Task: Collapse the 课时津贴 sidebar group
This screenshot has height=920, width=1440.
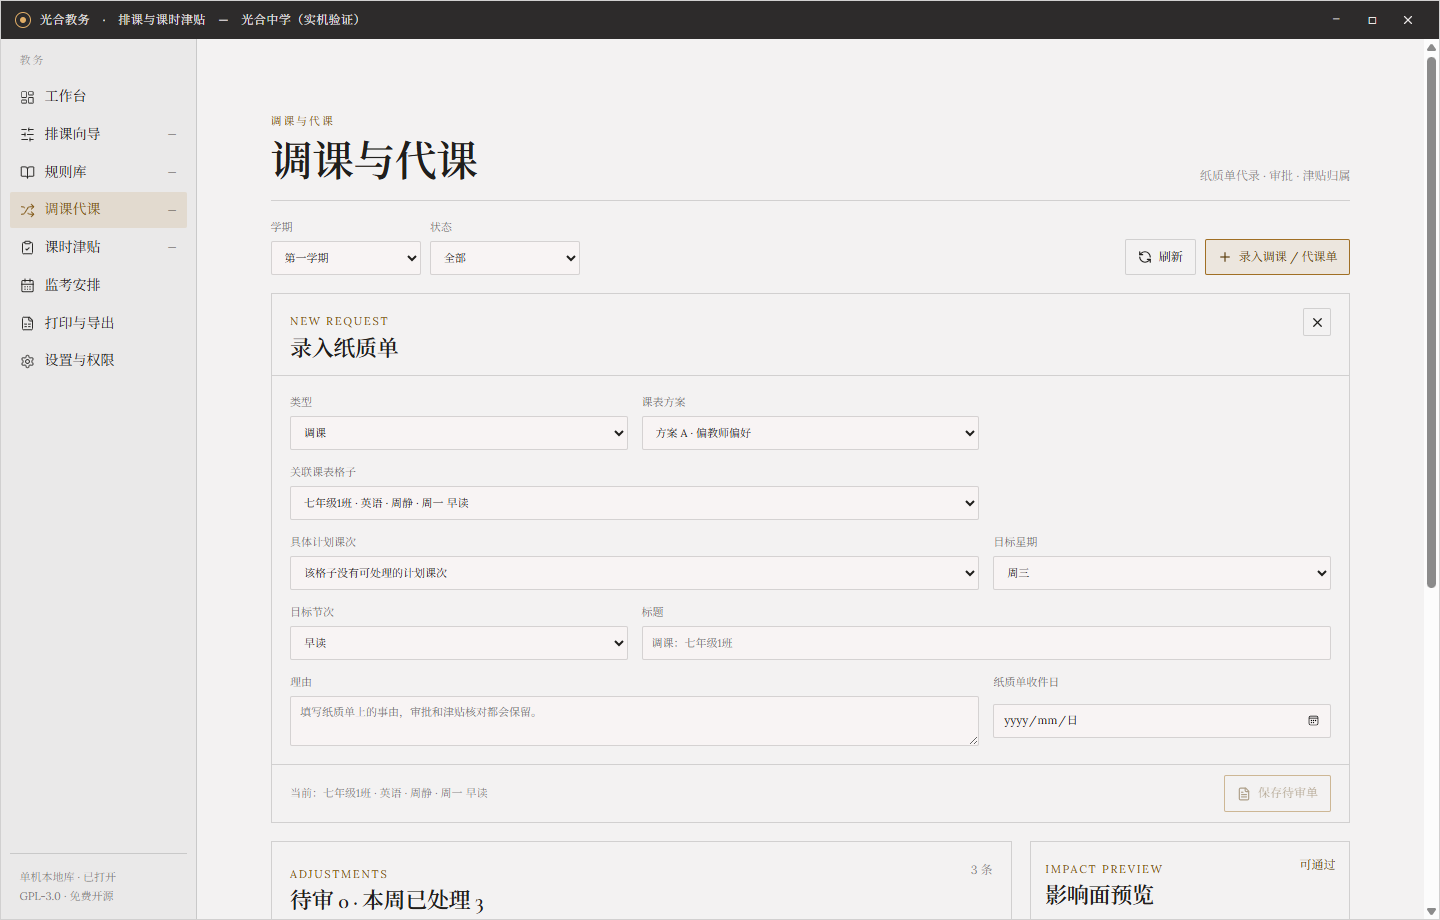Action: [172, 247]
